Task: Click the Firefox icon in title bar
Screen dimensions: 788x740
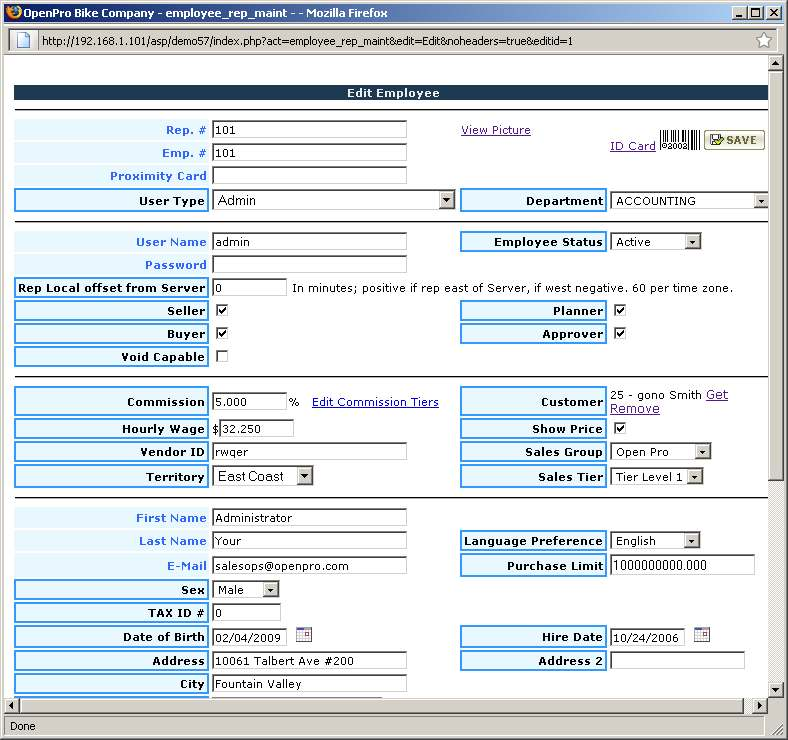Action: click(x=12, y=13)
